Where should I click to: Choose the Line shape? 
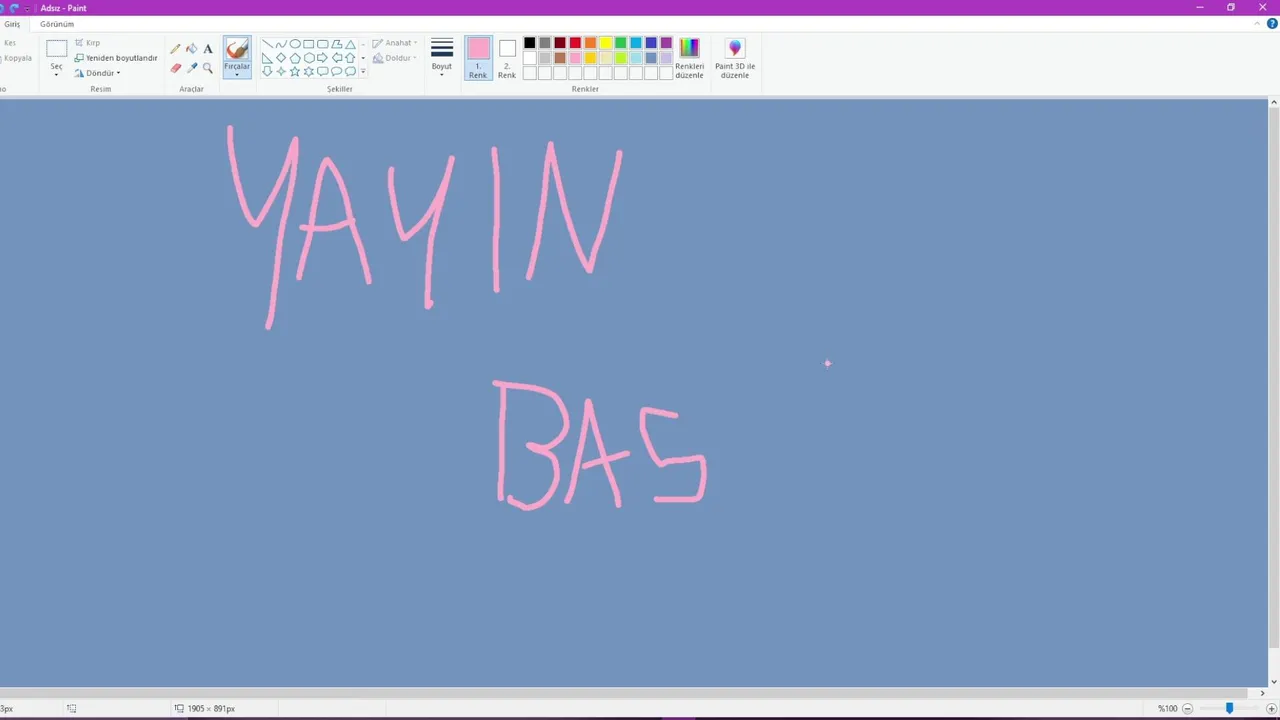pyautogui.click(x=267, y=44)
